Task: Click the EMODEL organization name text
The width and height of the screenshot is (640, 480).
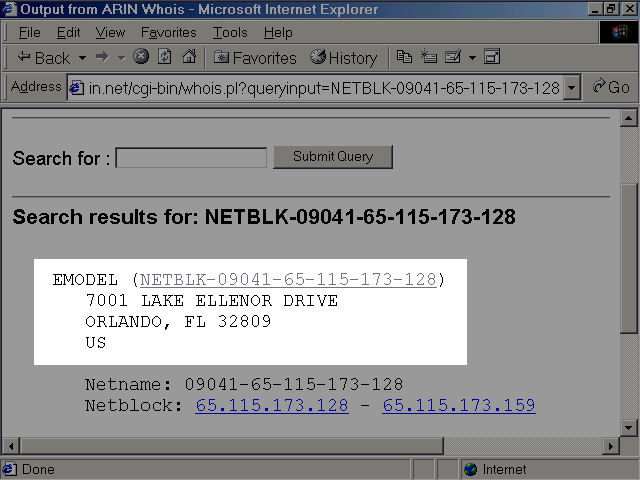Action: tap(85, 280)
